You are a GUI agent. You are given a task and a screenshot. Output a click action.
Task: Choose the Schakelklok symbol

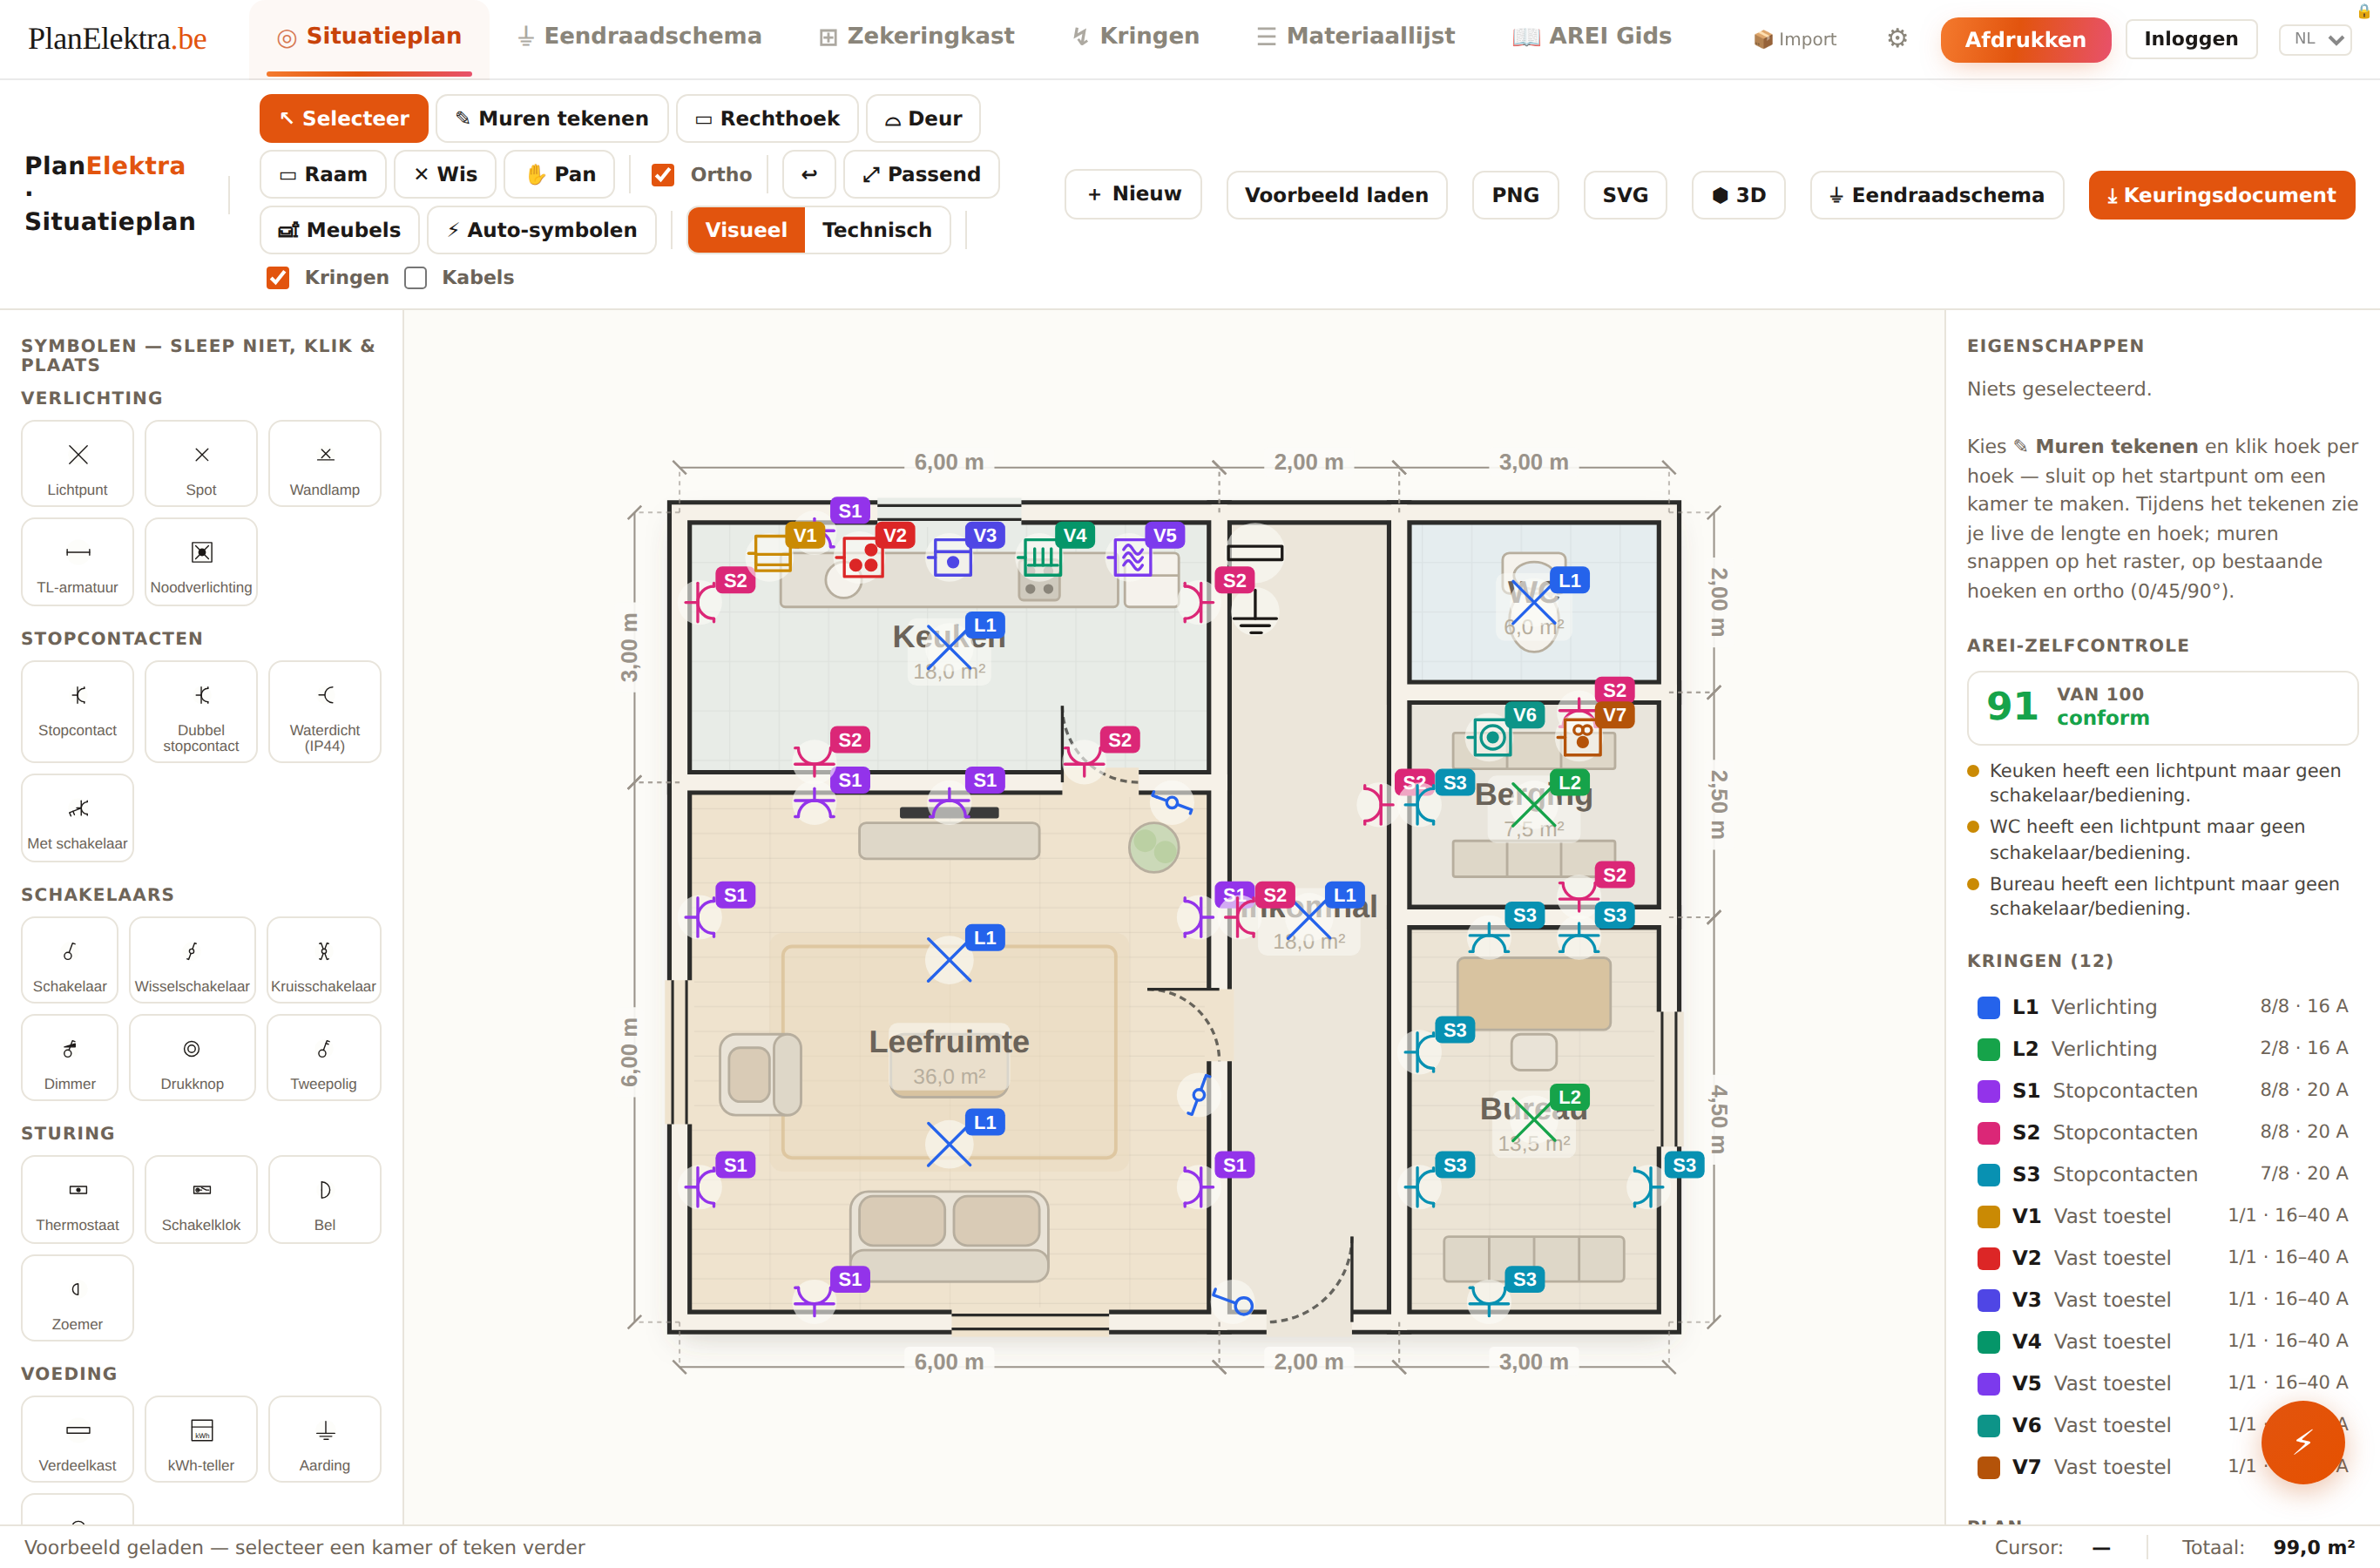coord(201,1199)
